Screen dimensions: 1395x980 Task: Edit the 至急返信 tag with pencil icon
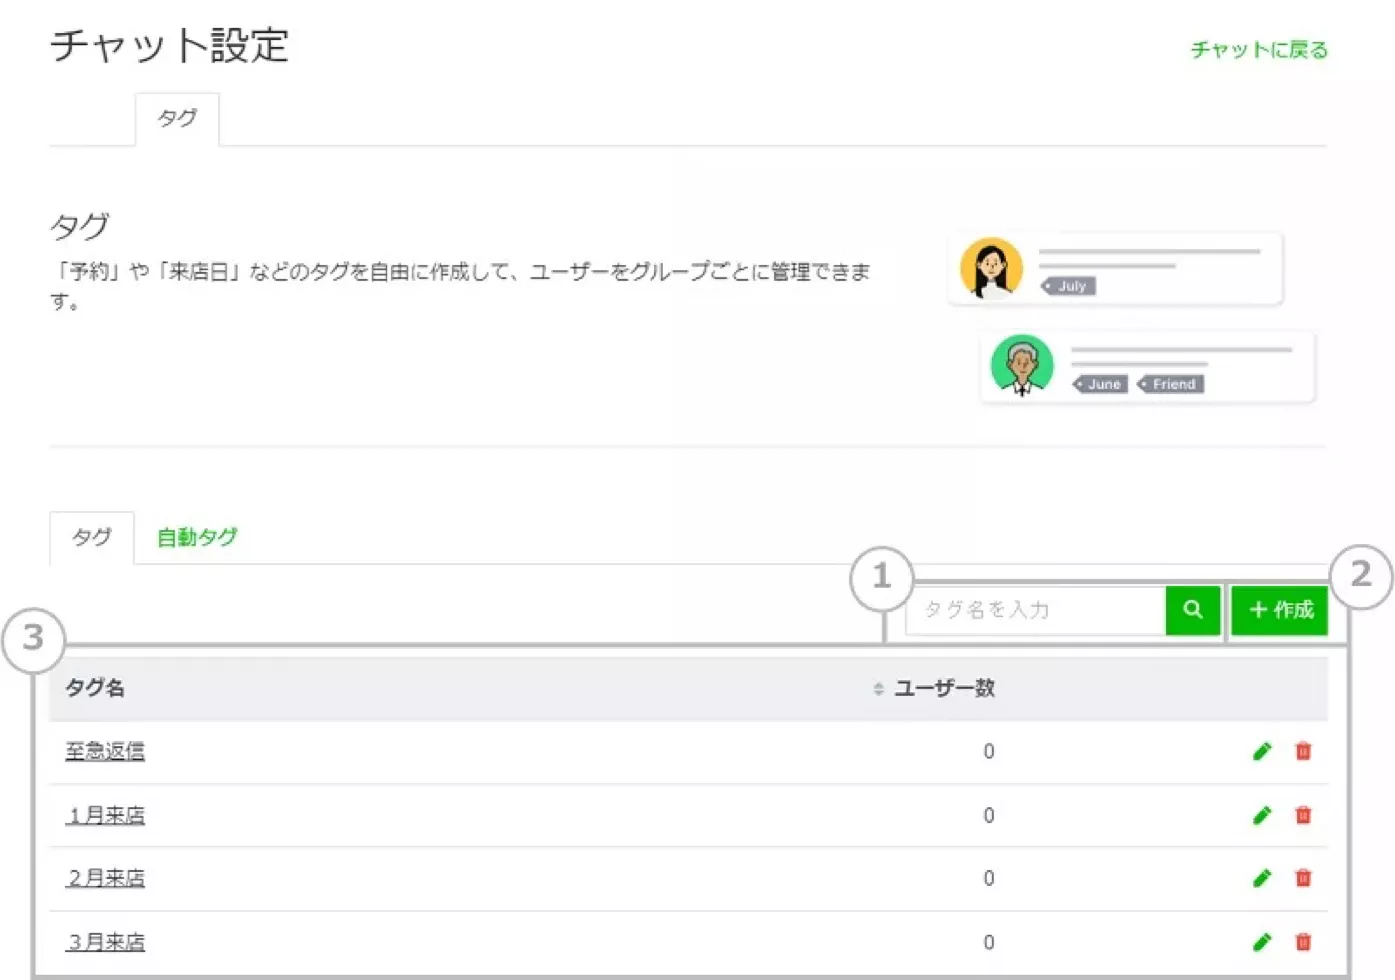(1262, 751)
